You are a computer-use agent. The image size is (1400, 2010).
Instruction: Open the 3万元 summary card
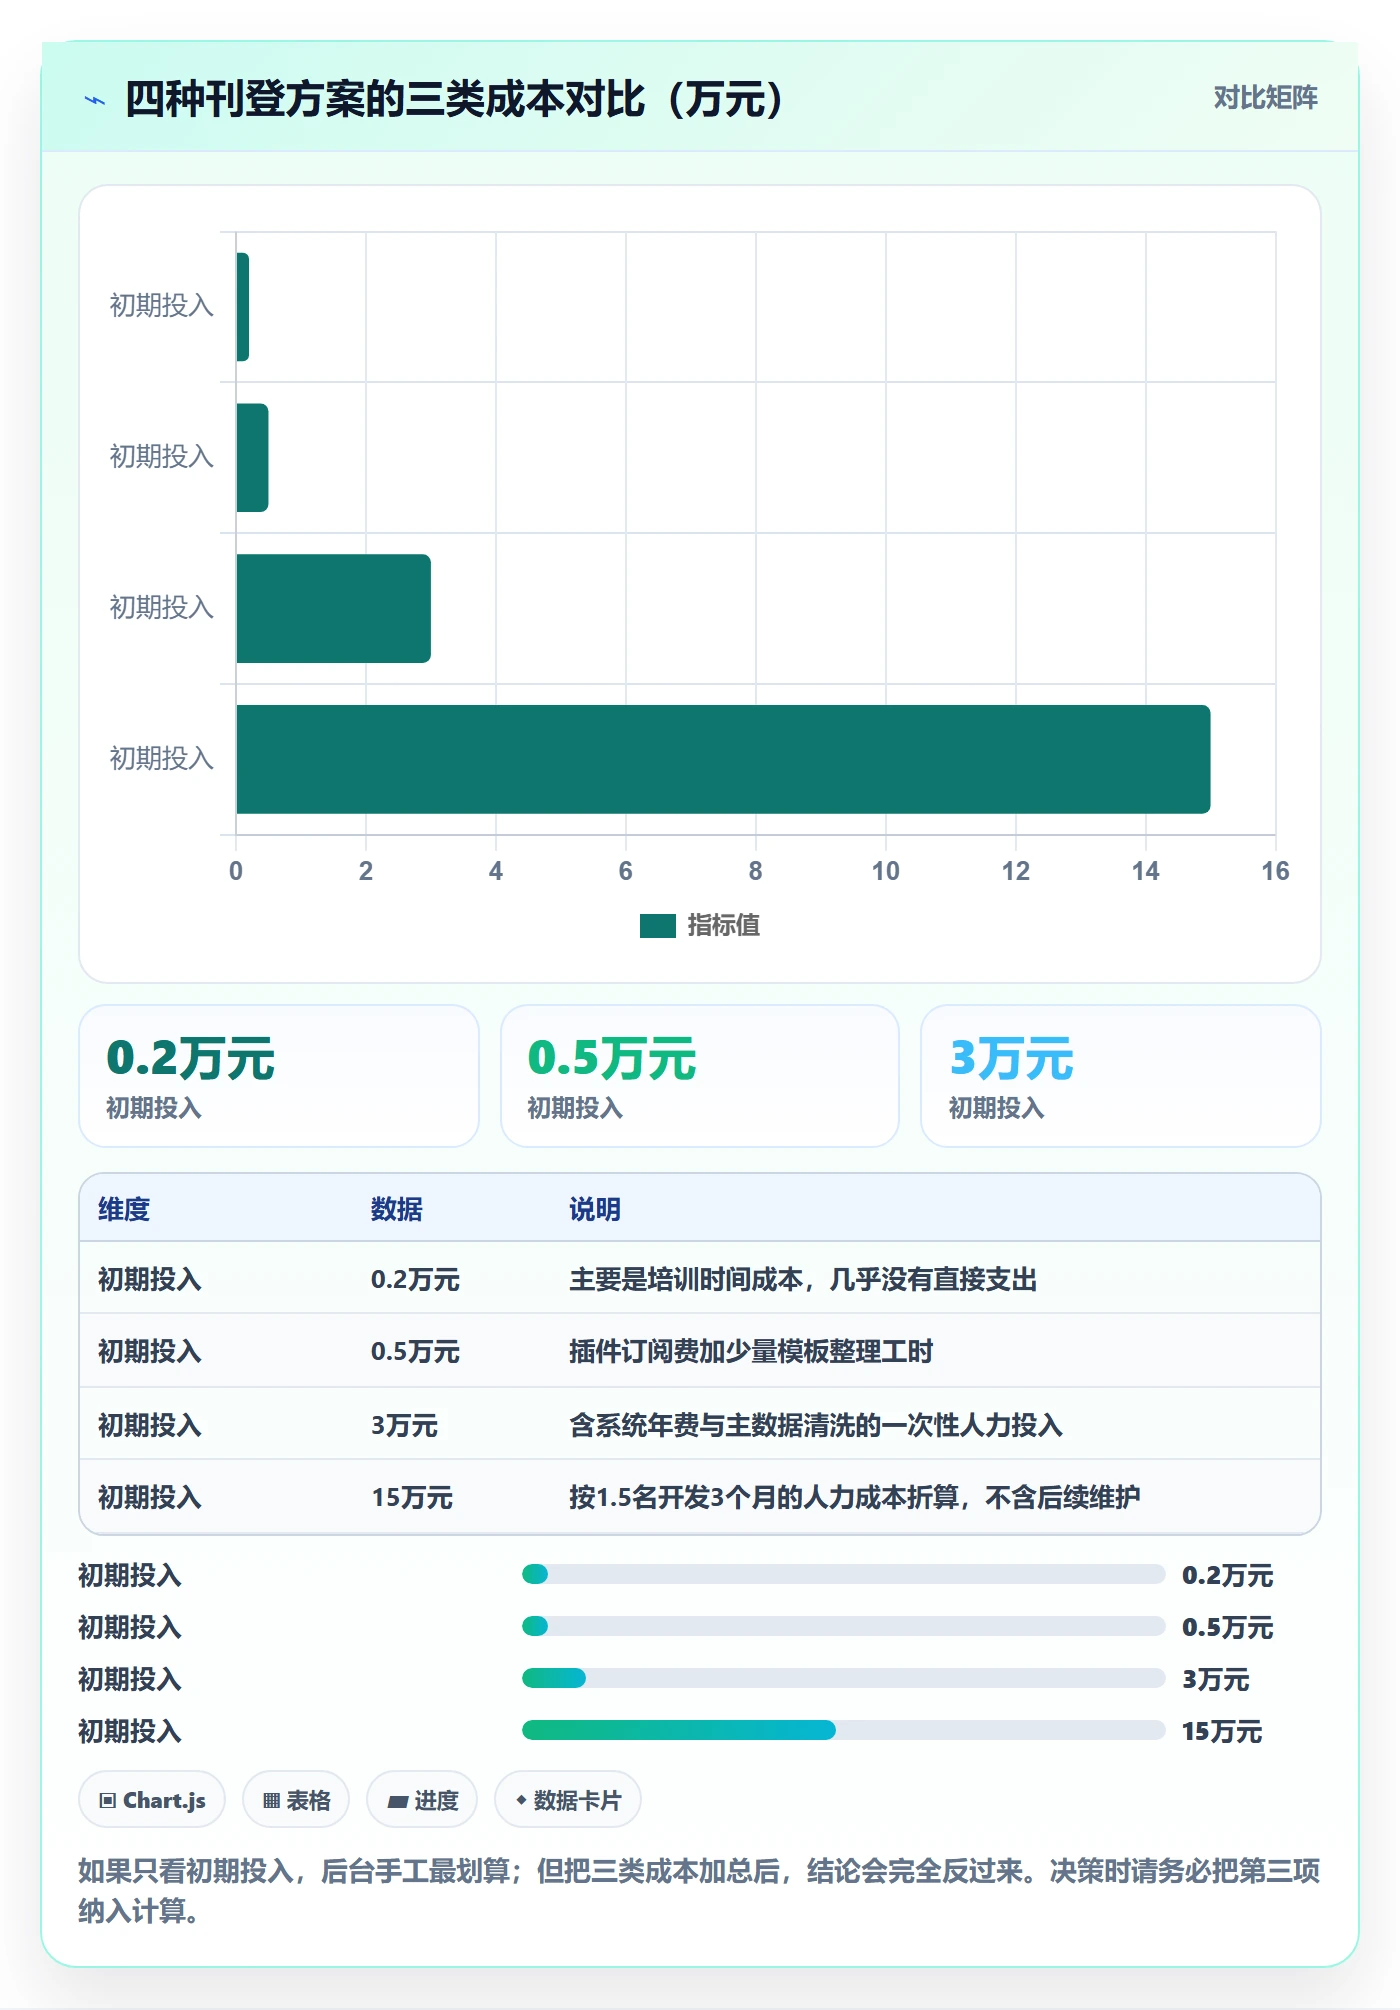(1121, 1076)
